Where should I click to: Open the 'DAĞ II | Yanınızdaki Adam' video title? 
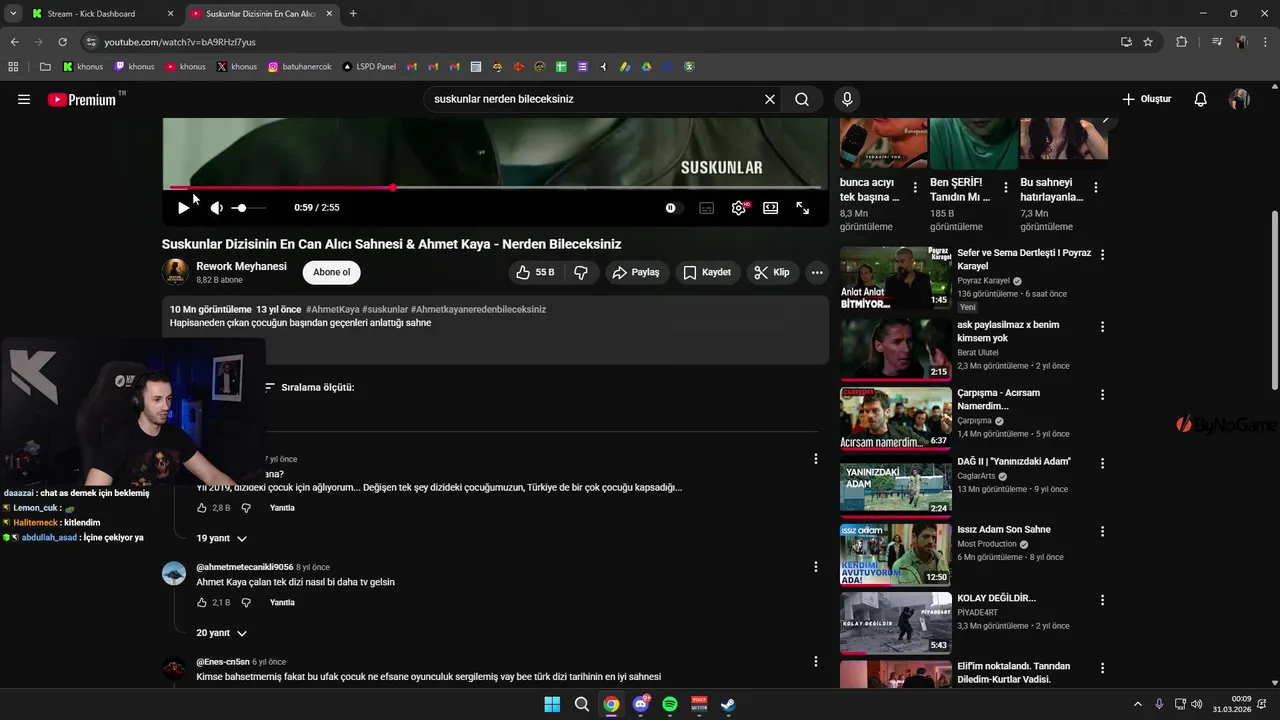(1014, 462)
